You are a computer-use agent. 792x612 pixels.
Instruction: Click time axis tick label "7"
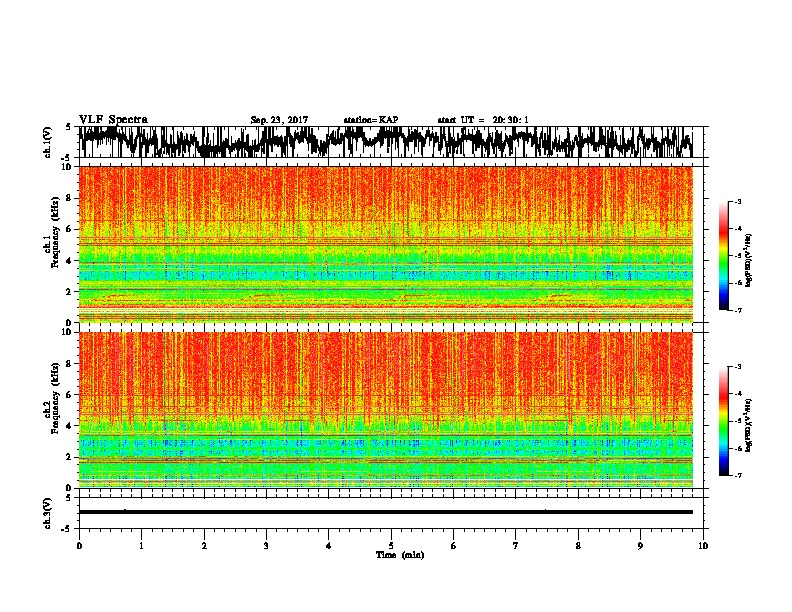click(516, 546)
